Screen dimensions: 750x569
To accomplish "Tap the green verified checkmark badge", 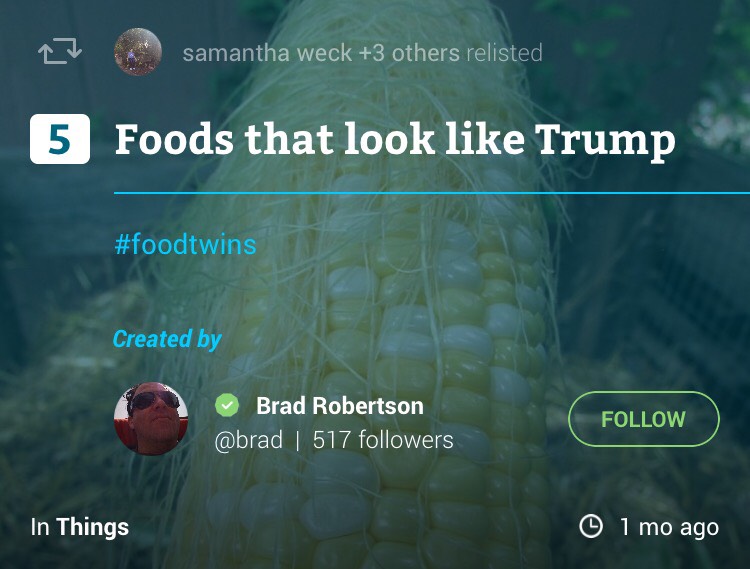I will point(227,405).
